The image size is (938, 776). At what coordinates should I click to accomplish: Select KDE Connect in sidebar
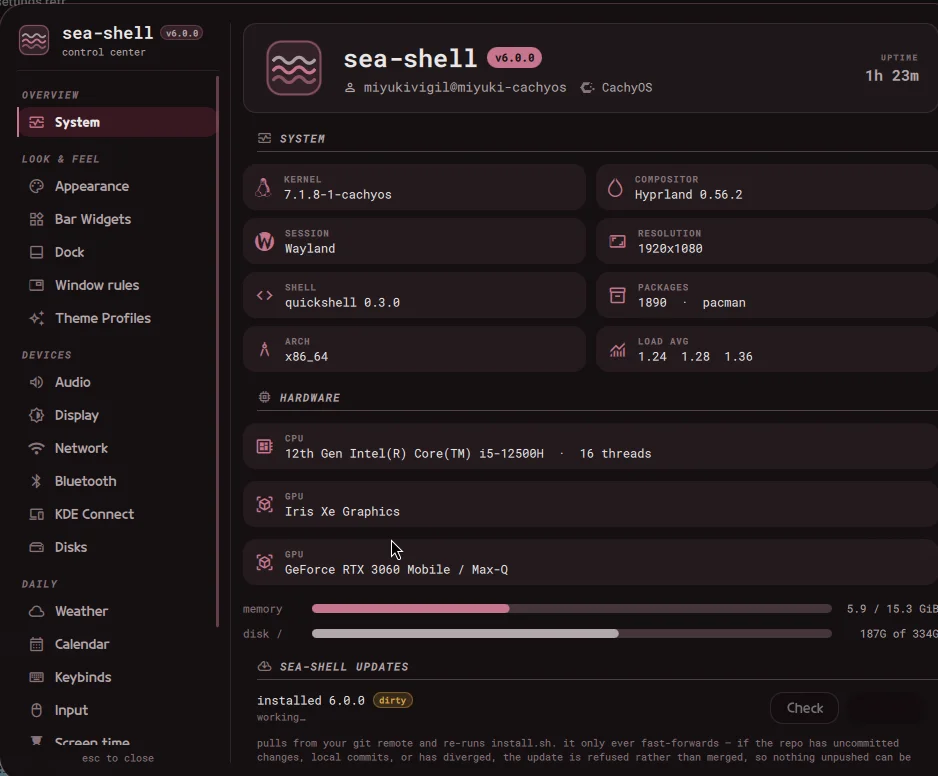117,514
